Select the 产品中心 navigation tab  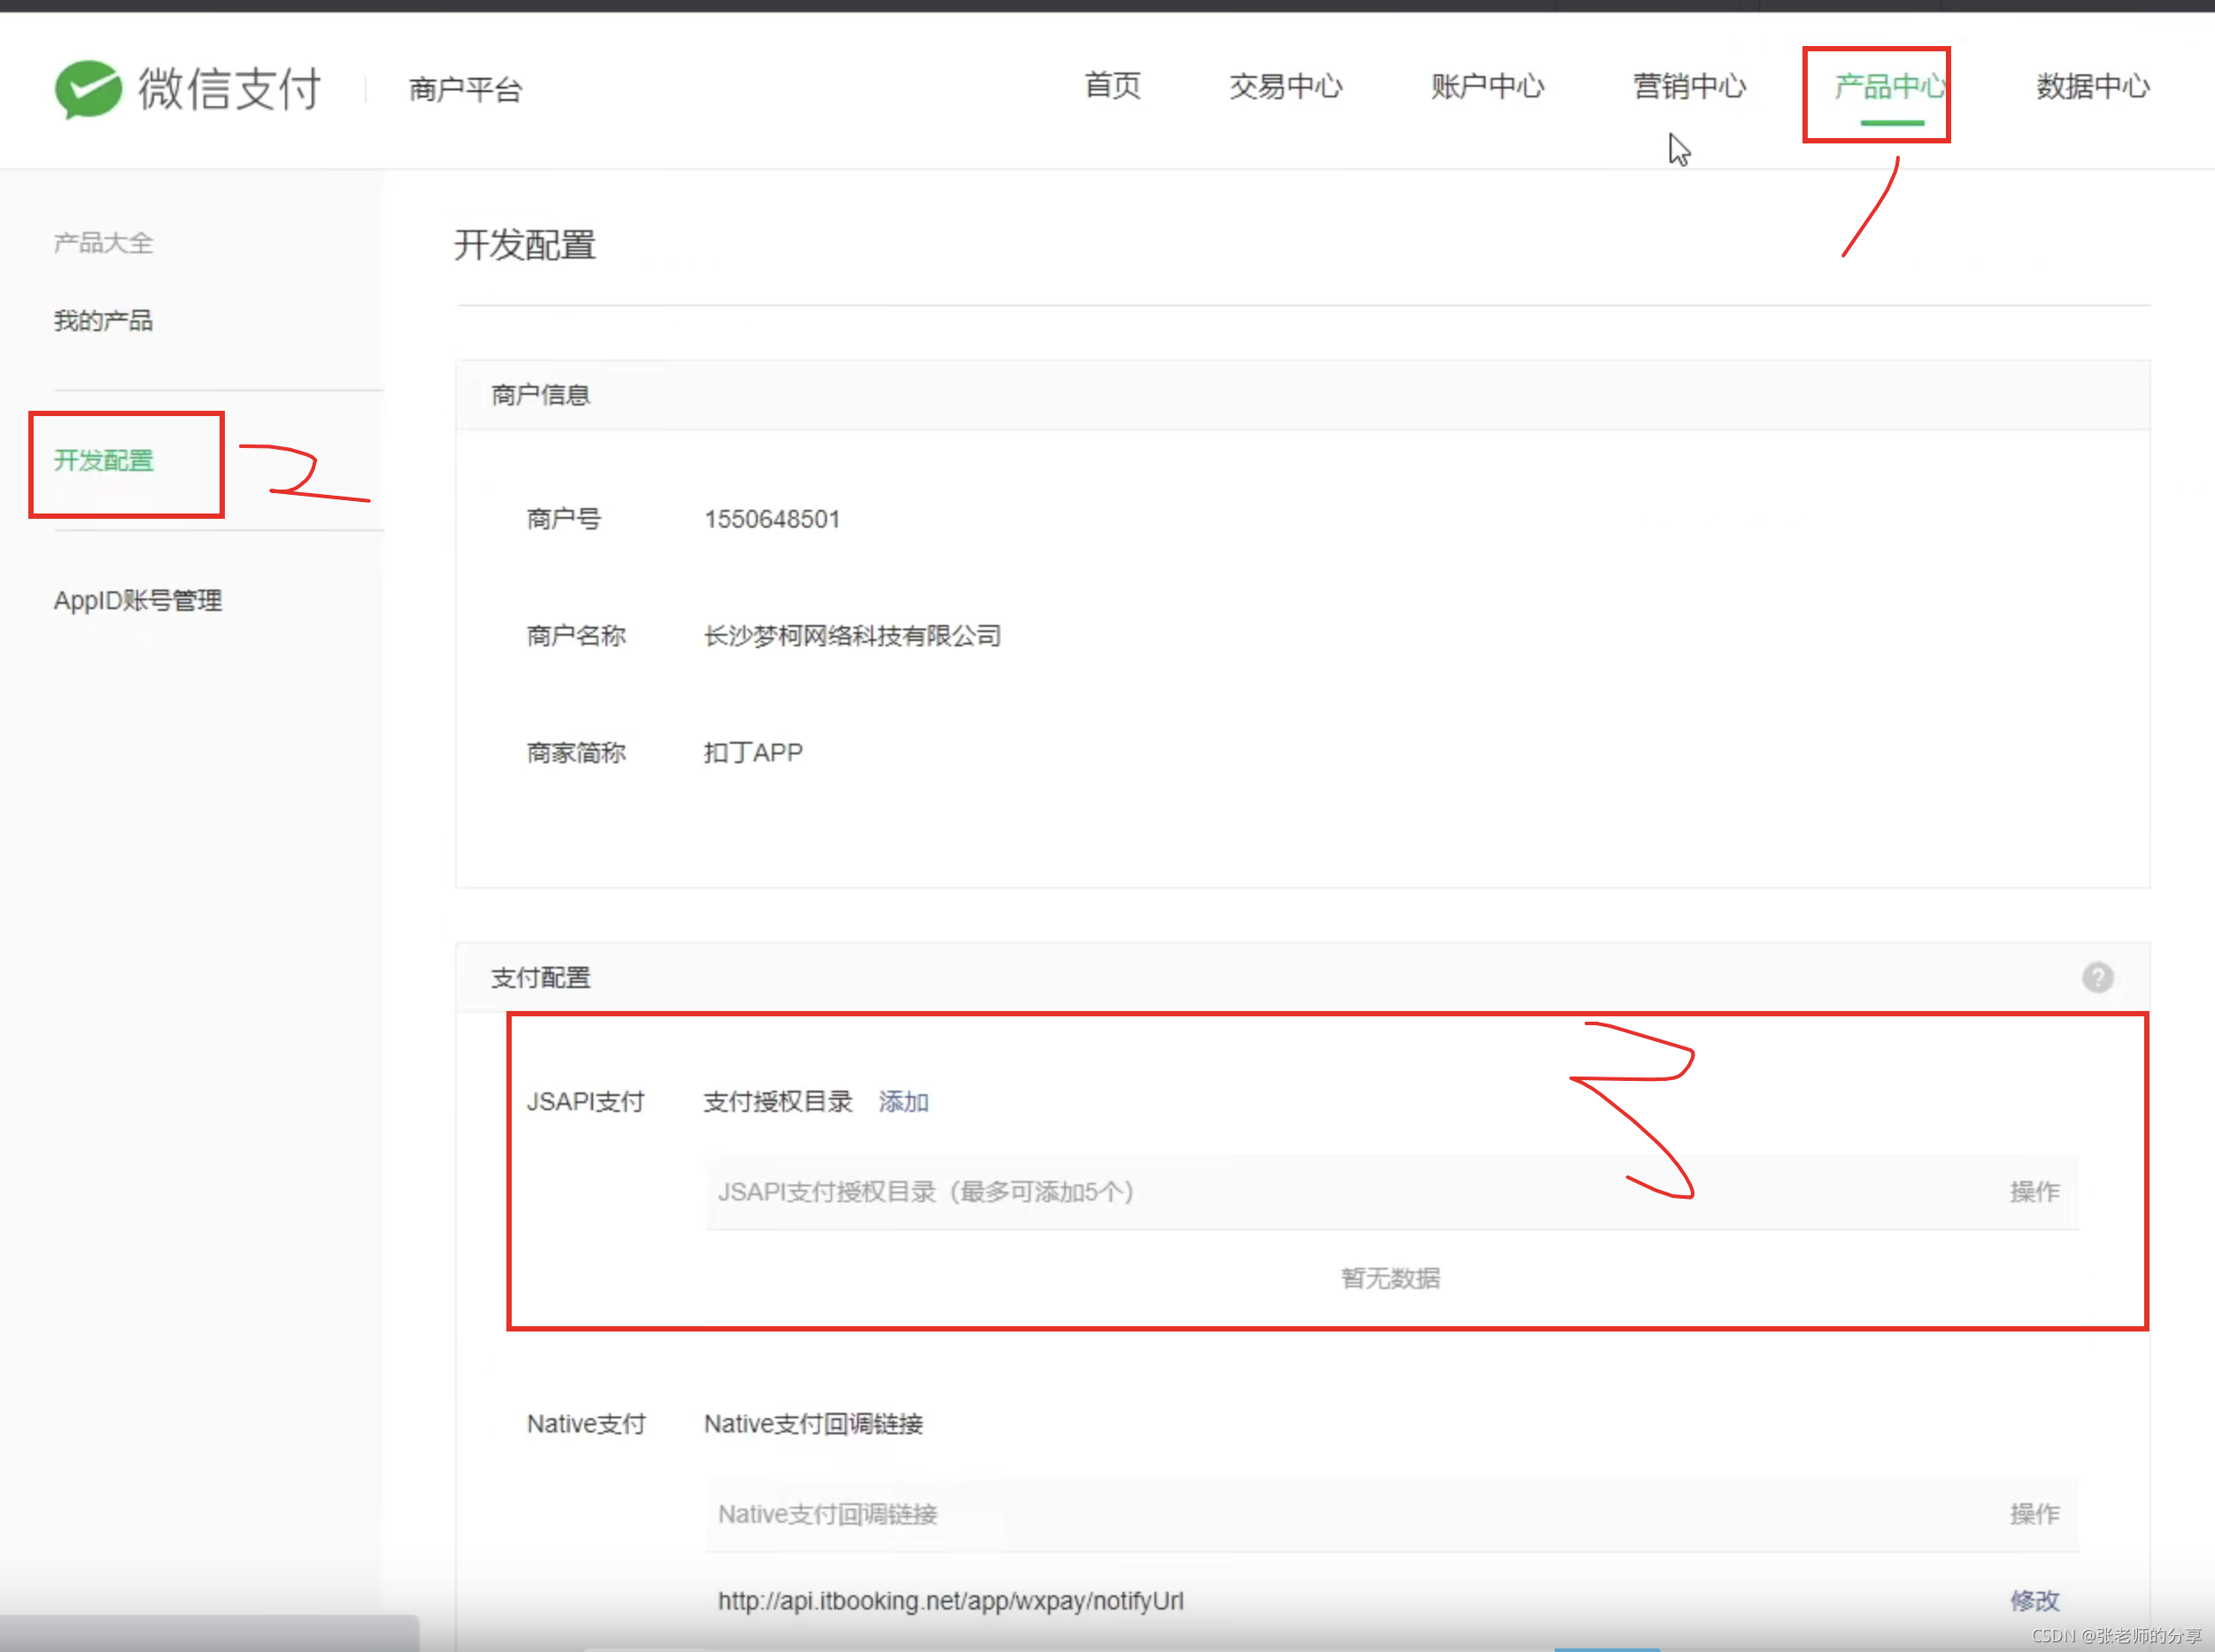[x=1889, y=87]
